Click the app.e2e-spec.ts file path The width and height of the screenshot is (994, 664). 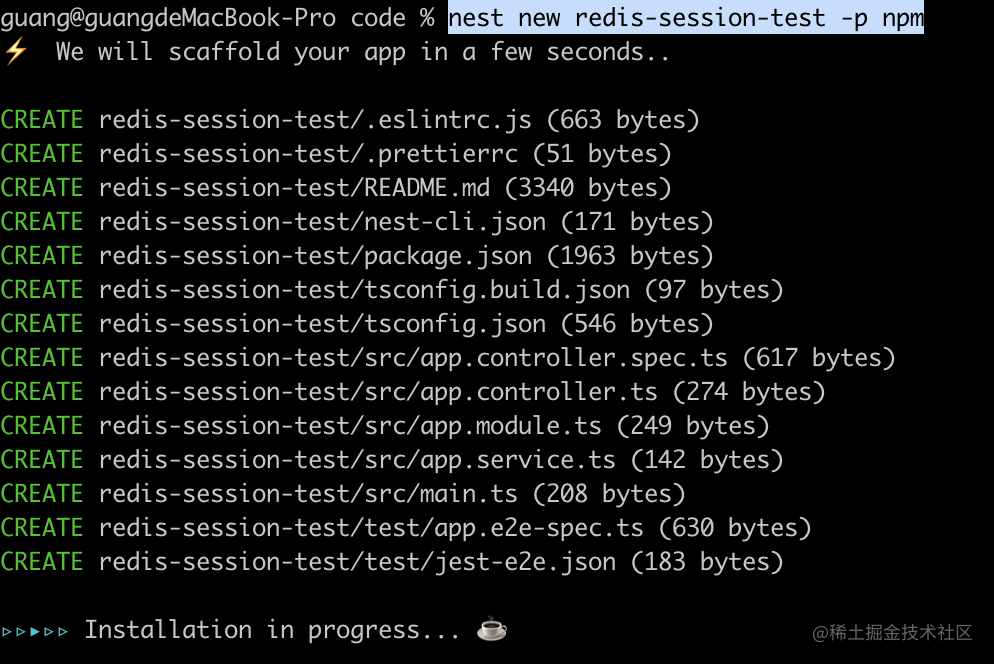point(371,528)
